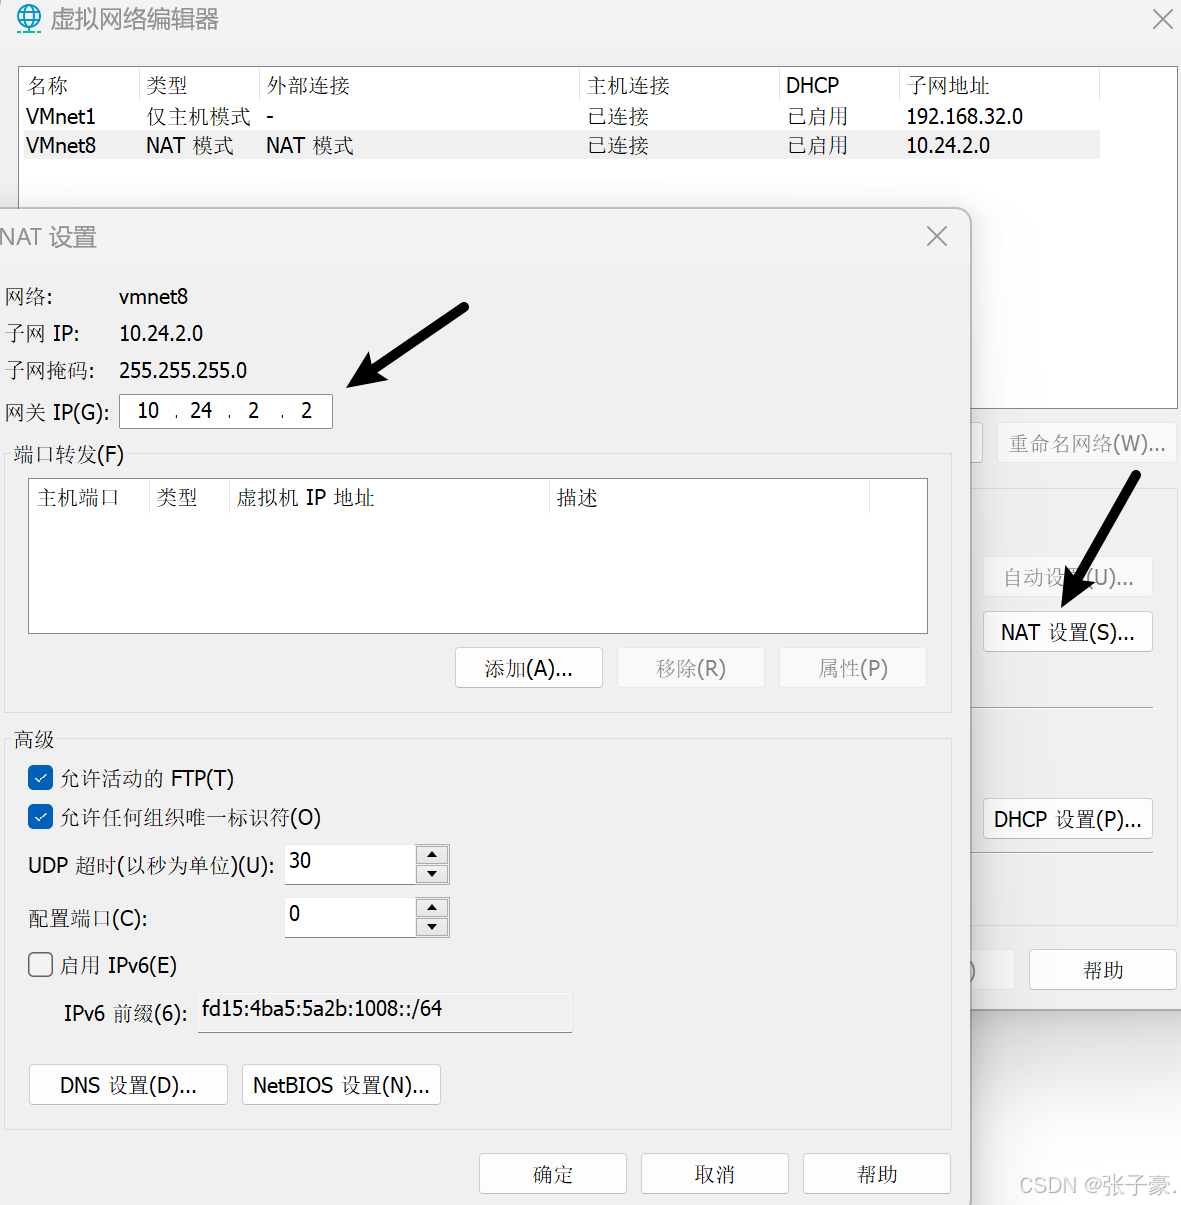Click the 子网地址 column header
Viewport: 1181px width, 1205px height.
(999, 85)
